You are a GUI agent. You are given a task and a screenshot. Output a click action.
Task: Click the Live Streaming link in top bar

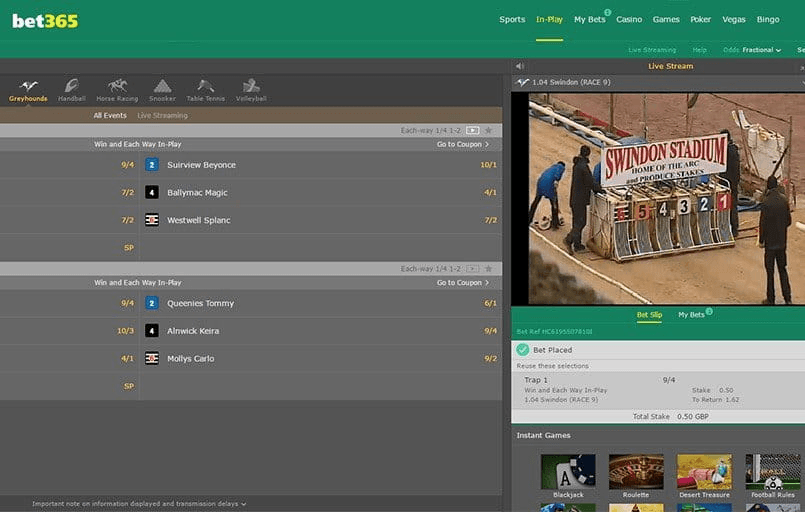pyautogui.click(x=652, y=50)
